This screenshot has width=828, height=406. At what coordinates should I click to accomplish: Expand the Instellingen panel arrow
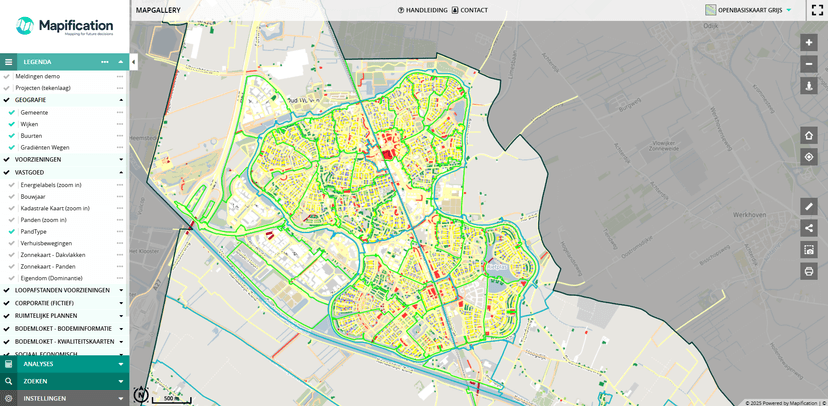pos(120,398)
